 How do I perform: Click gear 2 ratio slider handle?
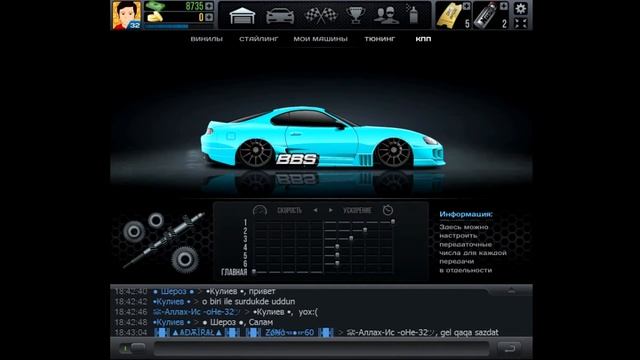365,230
